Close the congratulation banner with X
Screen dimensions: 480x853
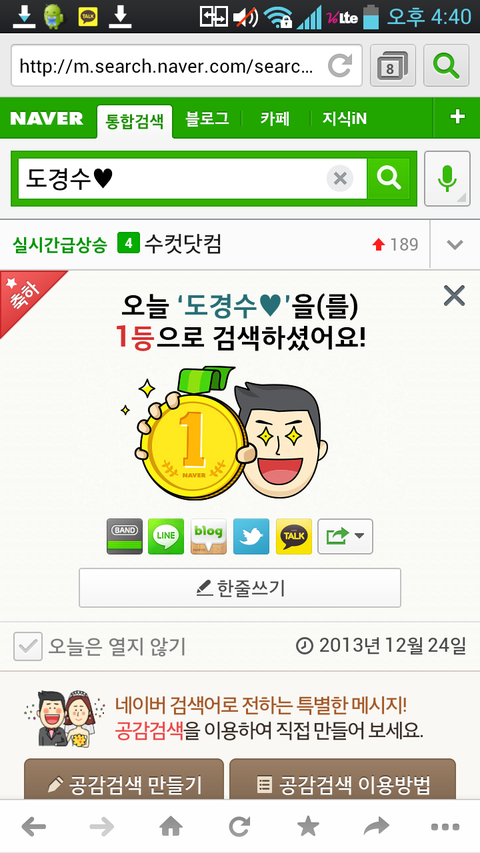pos(454,296)
